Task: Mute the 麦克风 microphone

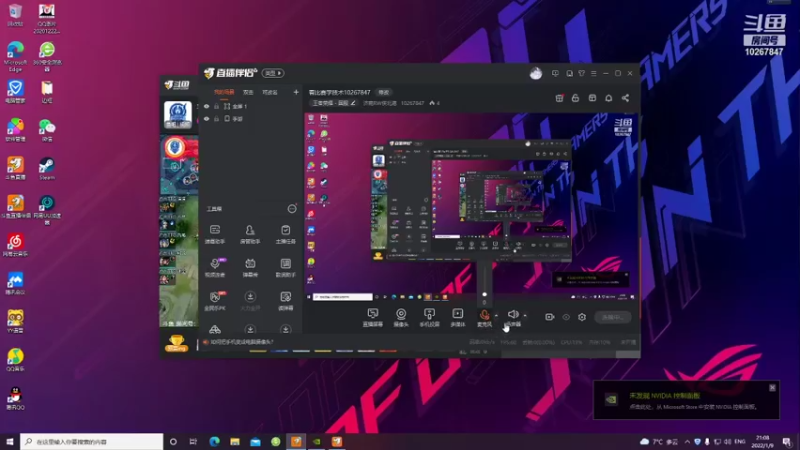Action: click(484, 318)
